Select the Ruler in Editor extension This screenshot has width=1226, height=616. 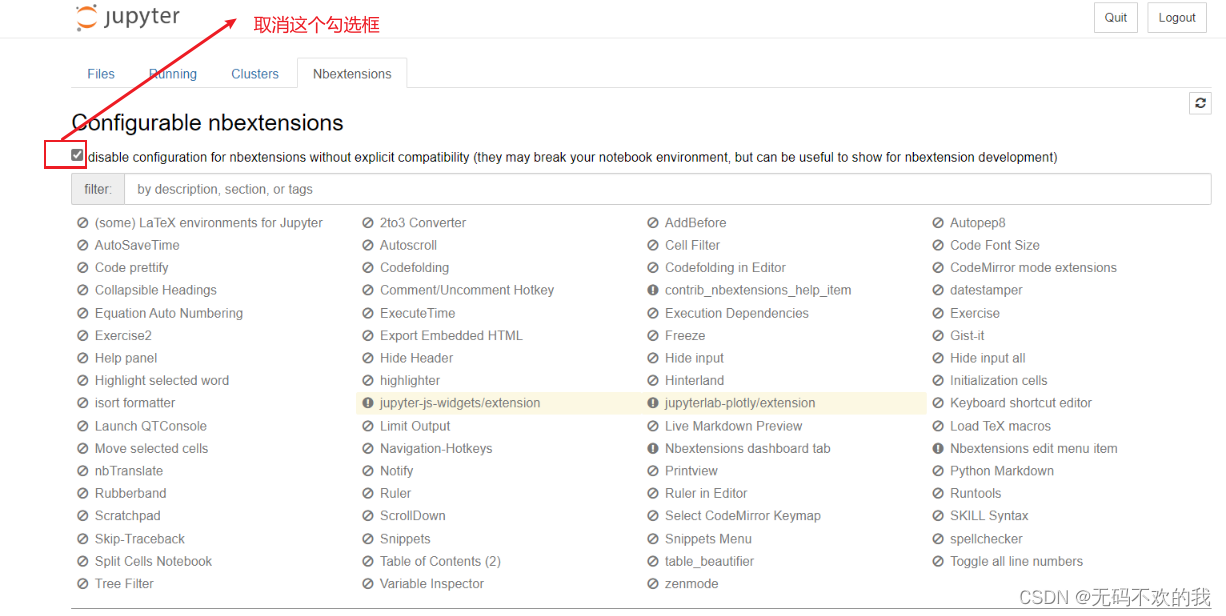[x=706, y=493]
